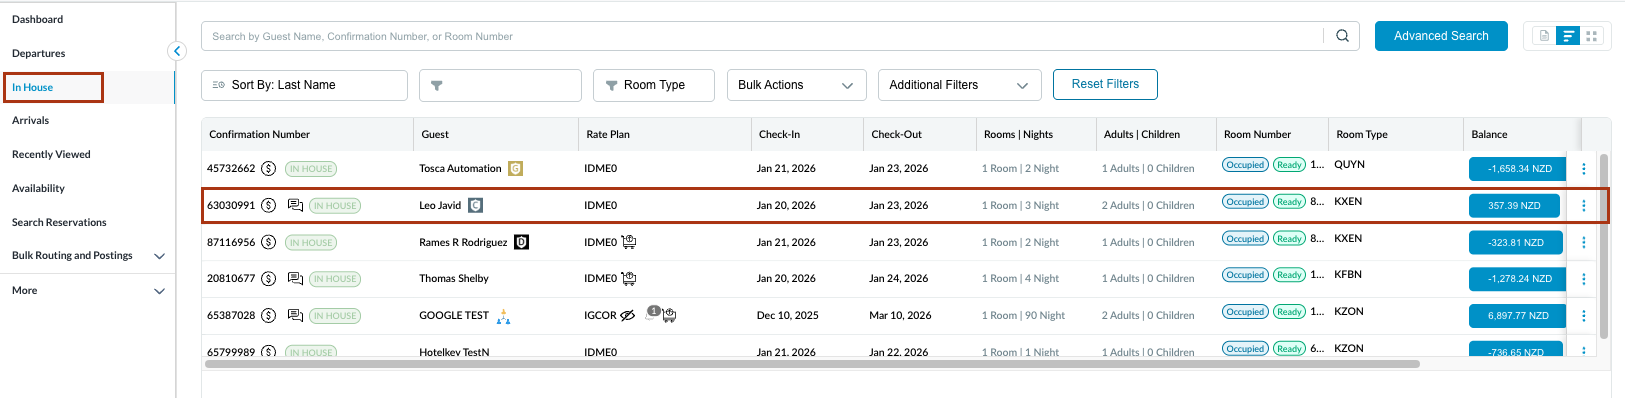Open comments icon for reservation 65387028
The image size is (1625, 398).
tap(295, 316)
